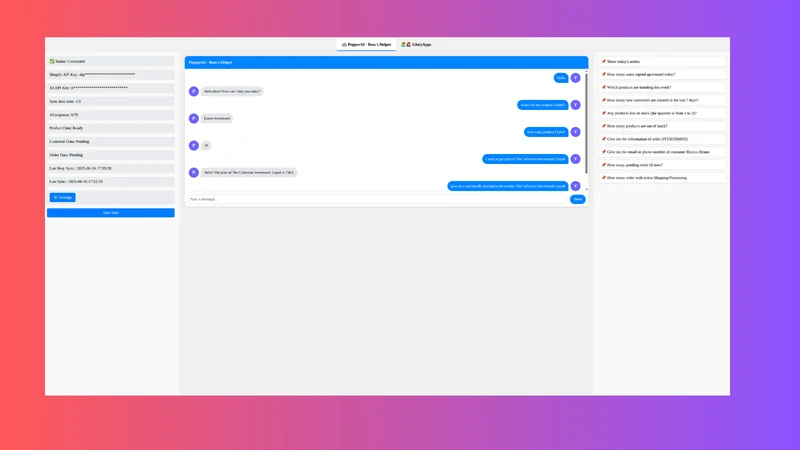Viewport: 800px width, 450px height.
Task: Click the Sync Data button
Action: [x=111, y=213]
